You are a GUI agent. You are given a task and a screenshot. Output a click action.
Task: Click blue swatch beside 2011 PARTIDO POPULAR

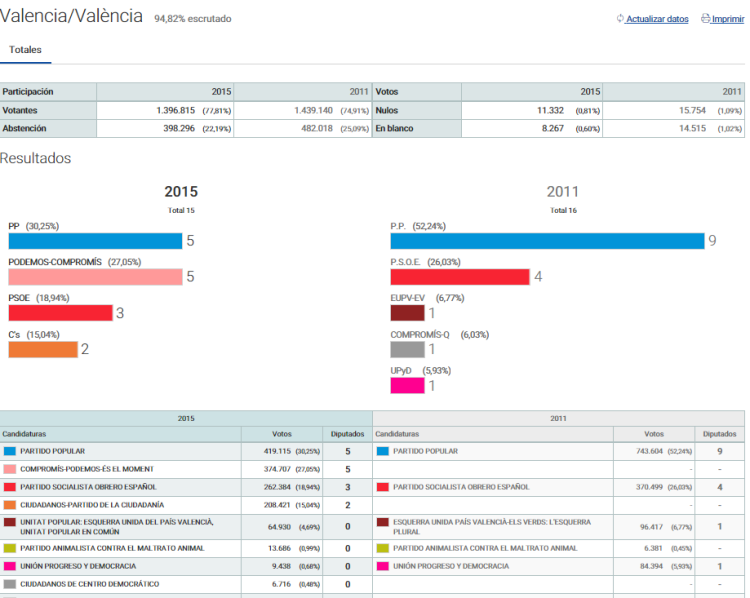(x=383, y=451)
